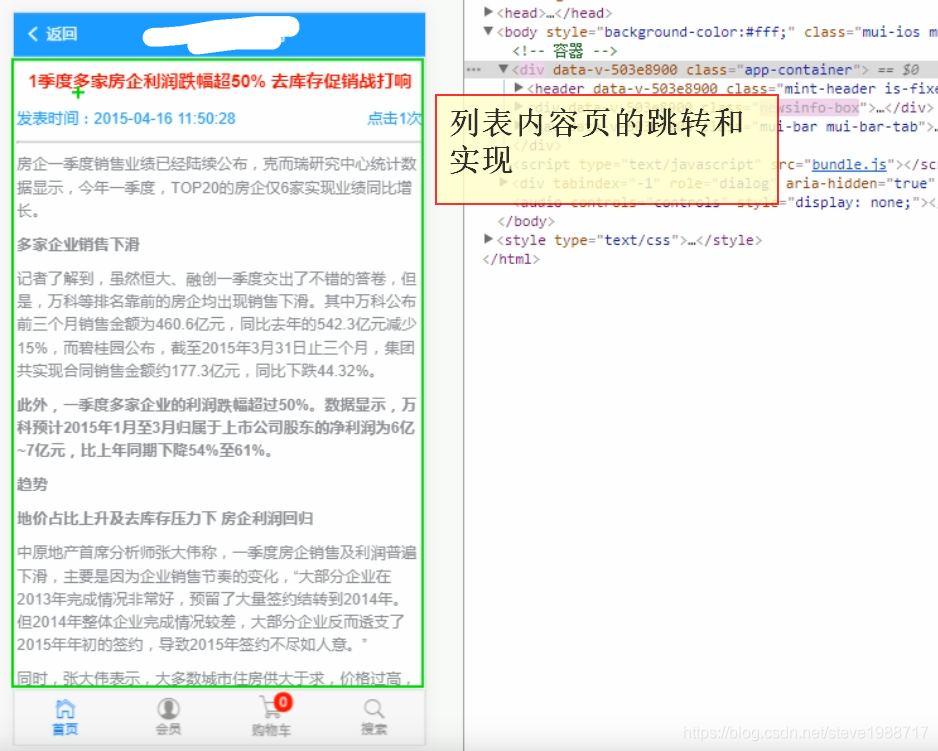
Task: Click the 点击1次 click counter
Action: [394, 118]
